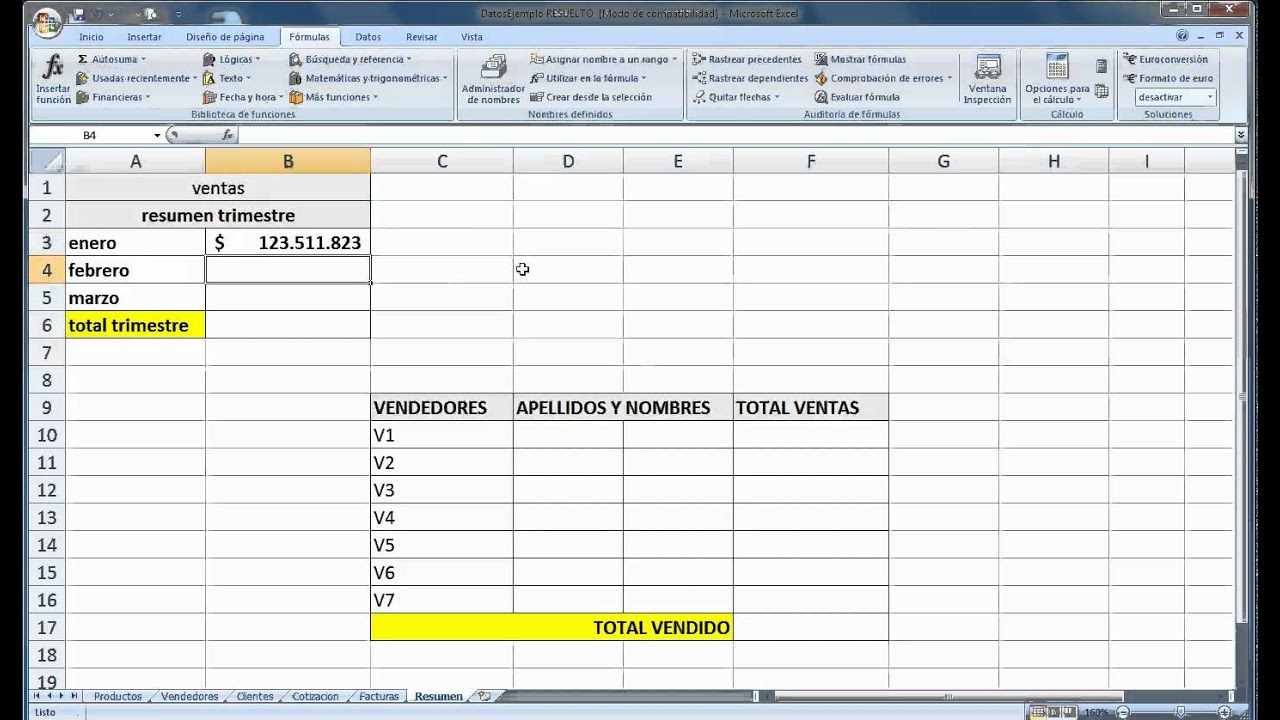Expand the formula bar with chevron
This screenshot has width=1280, height=720.
pos(1241,134)
